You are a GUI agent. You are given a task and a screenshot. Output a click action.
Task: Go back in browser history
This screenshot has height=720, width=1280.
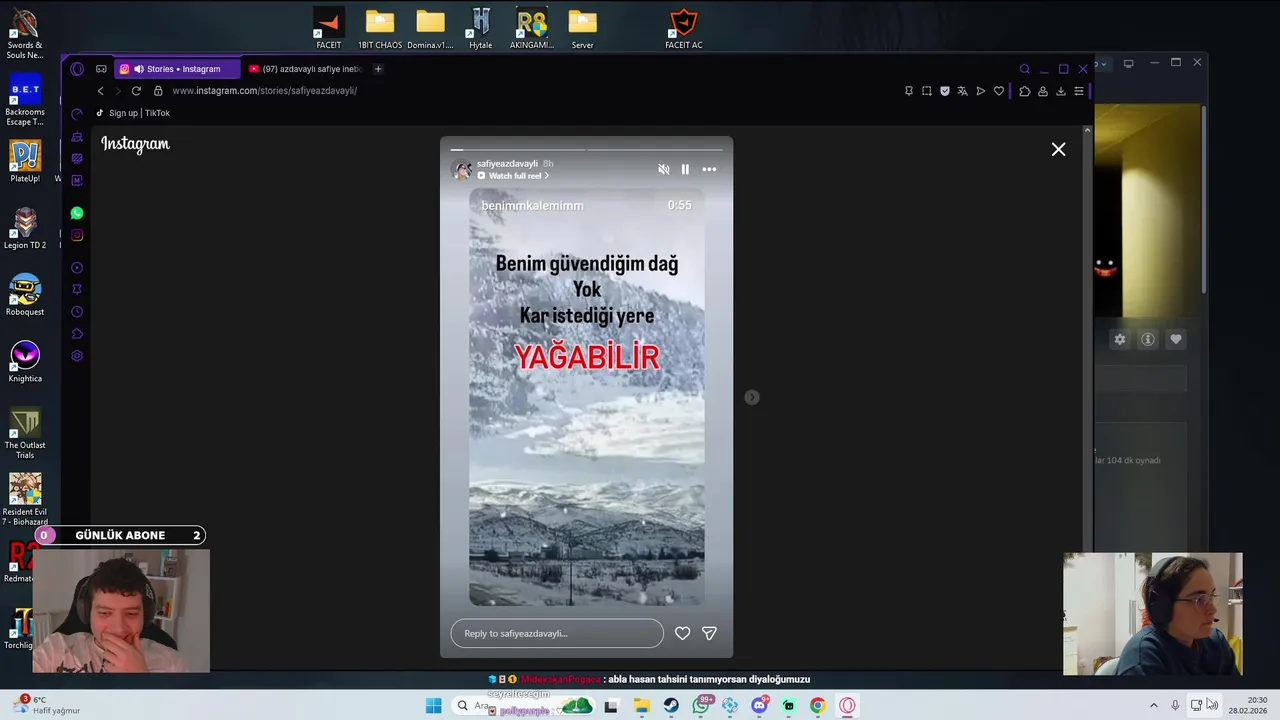coord(100,91)
